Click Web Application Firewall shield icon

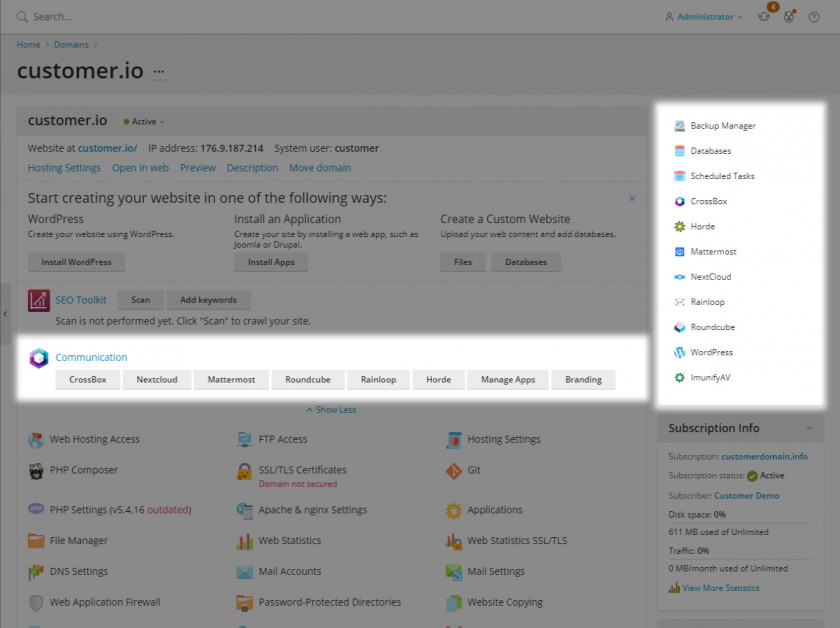point(36,603)
